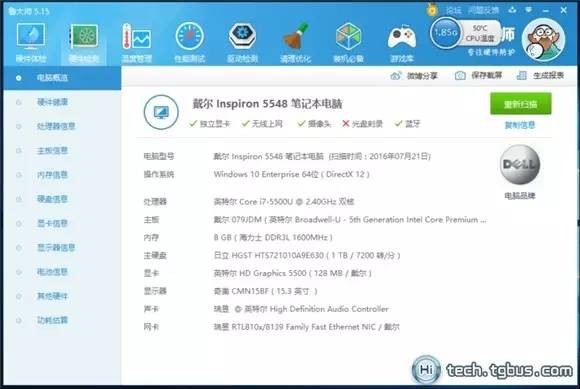Select the 硬件检测 hardware detection icon
580x389 pixels.
tap(84, 41)
